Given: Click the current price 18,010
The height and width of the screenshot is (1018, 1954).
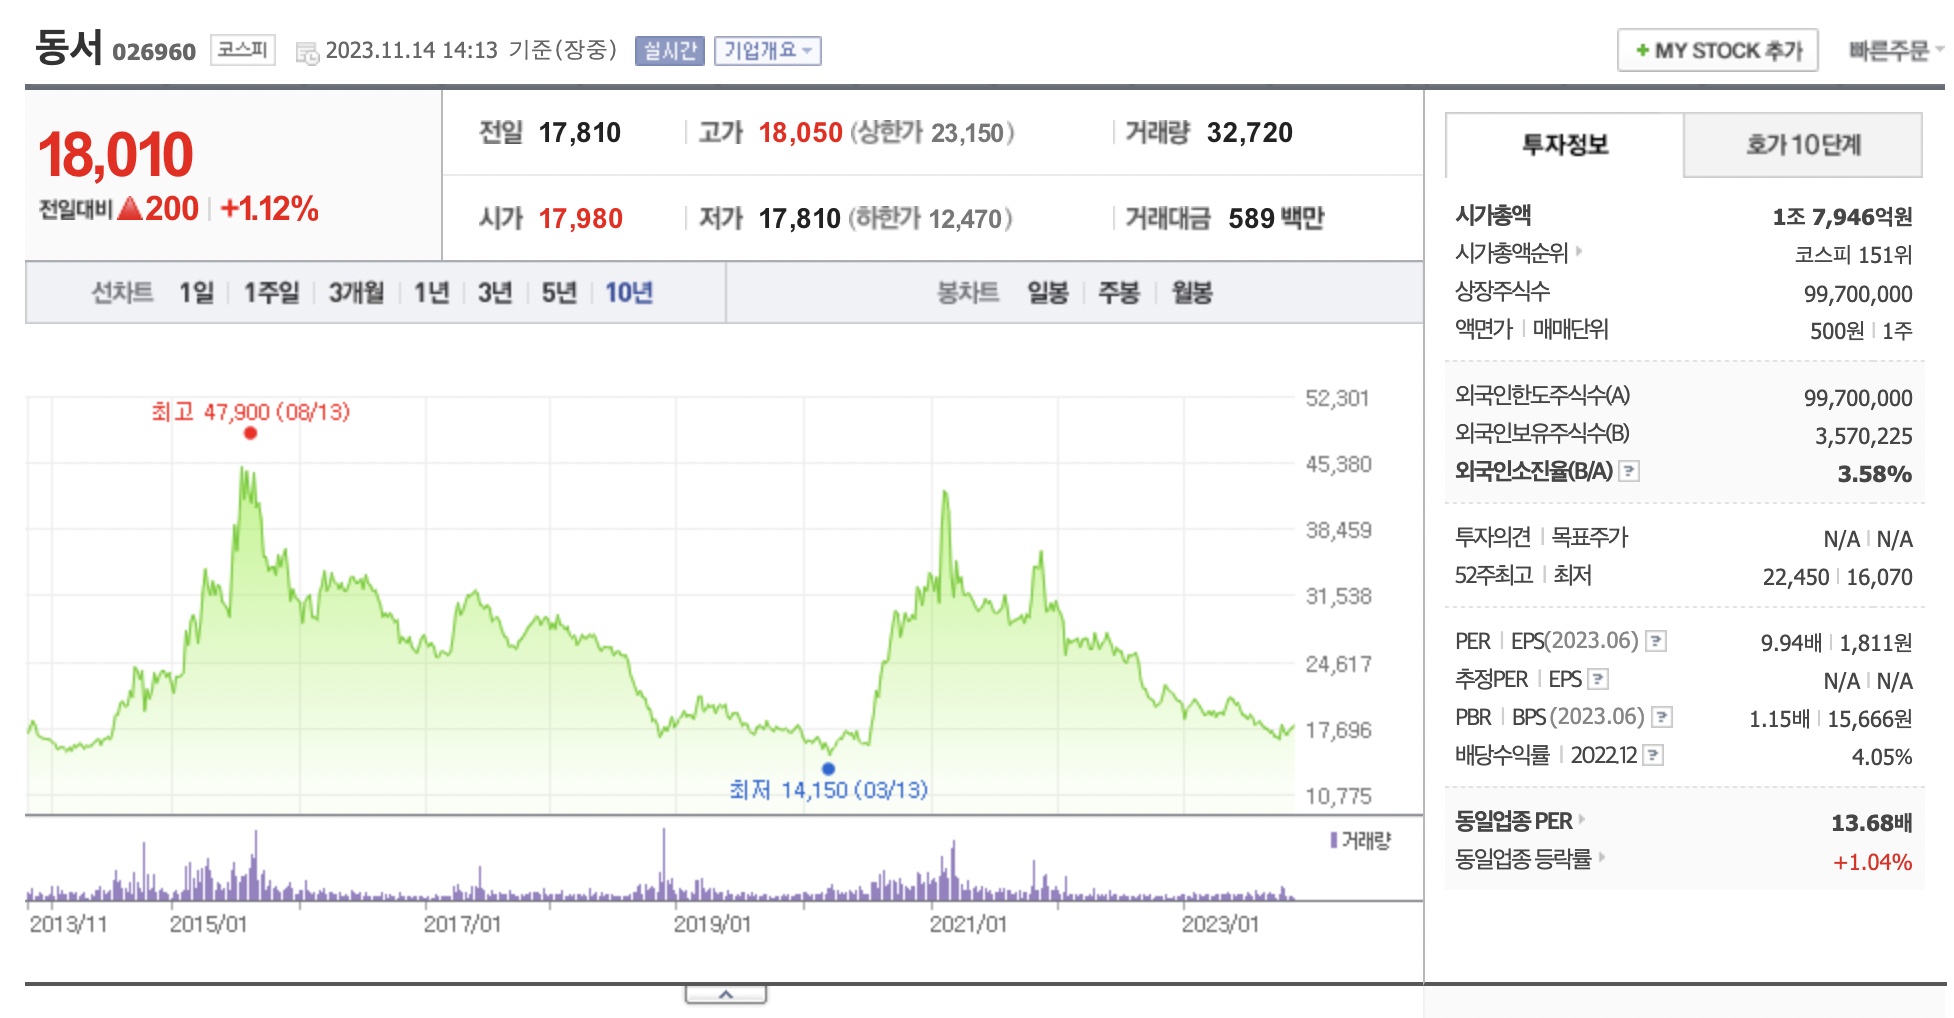Looking at the screenshot, I should point(115,155).
